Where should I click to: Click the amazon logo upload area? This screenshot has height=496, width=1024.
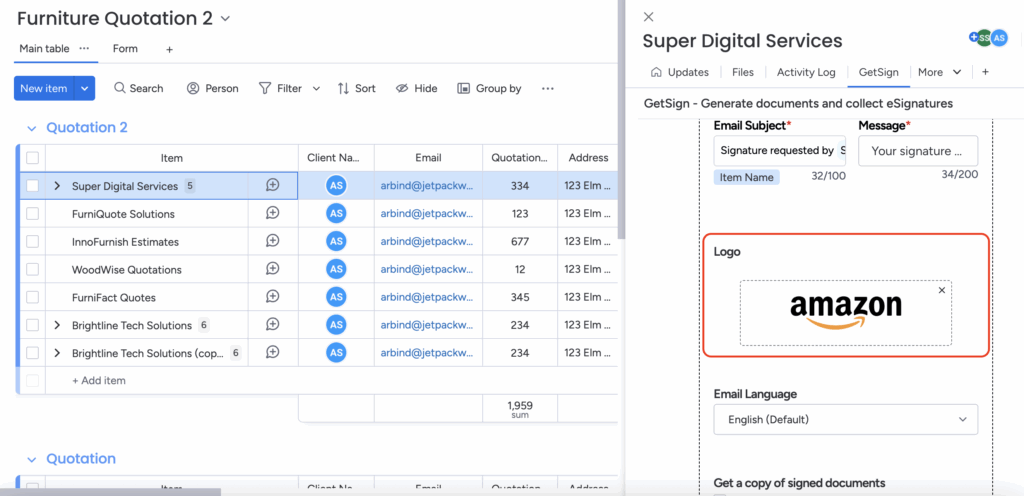tap(846, 313)
